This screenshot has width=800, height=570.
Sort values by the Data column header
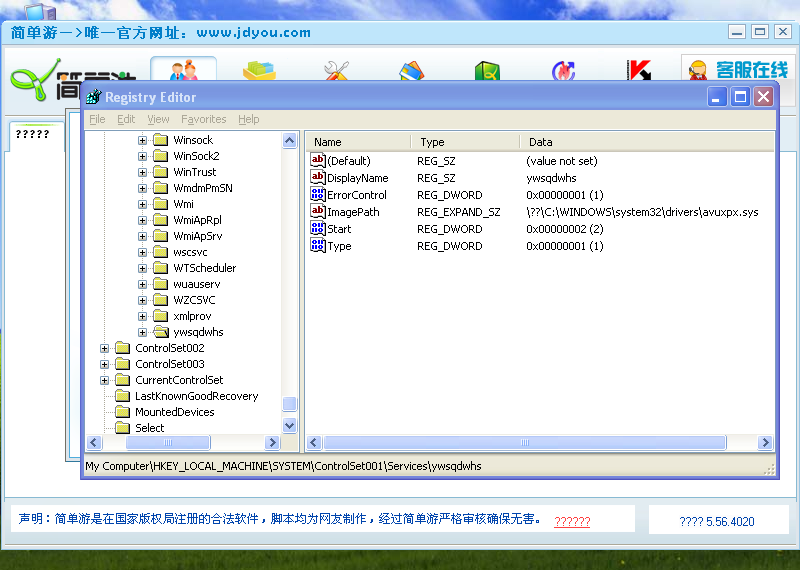coord(646,142)
